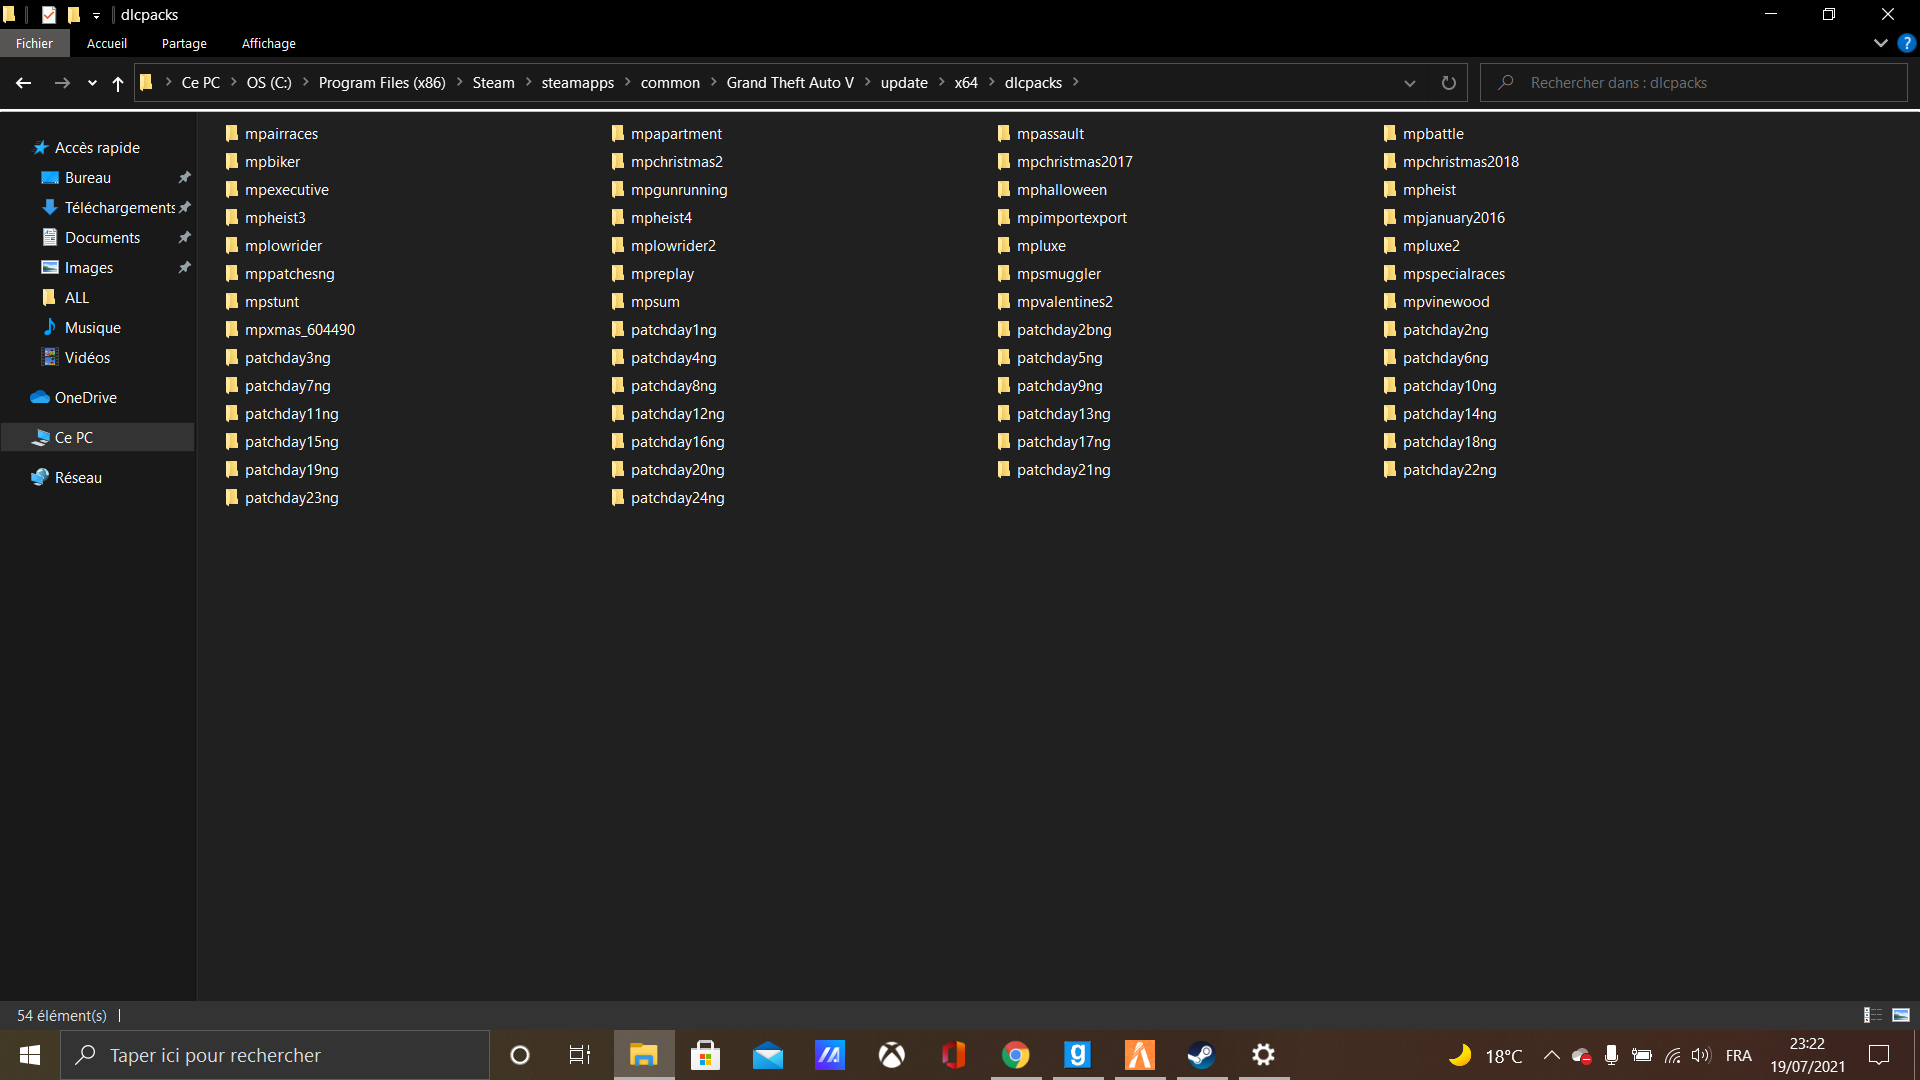Select Bureau in quick access
The width and height of the screenshot is (1920, 1080).
click(88, 178)
